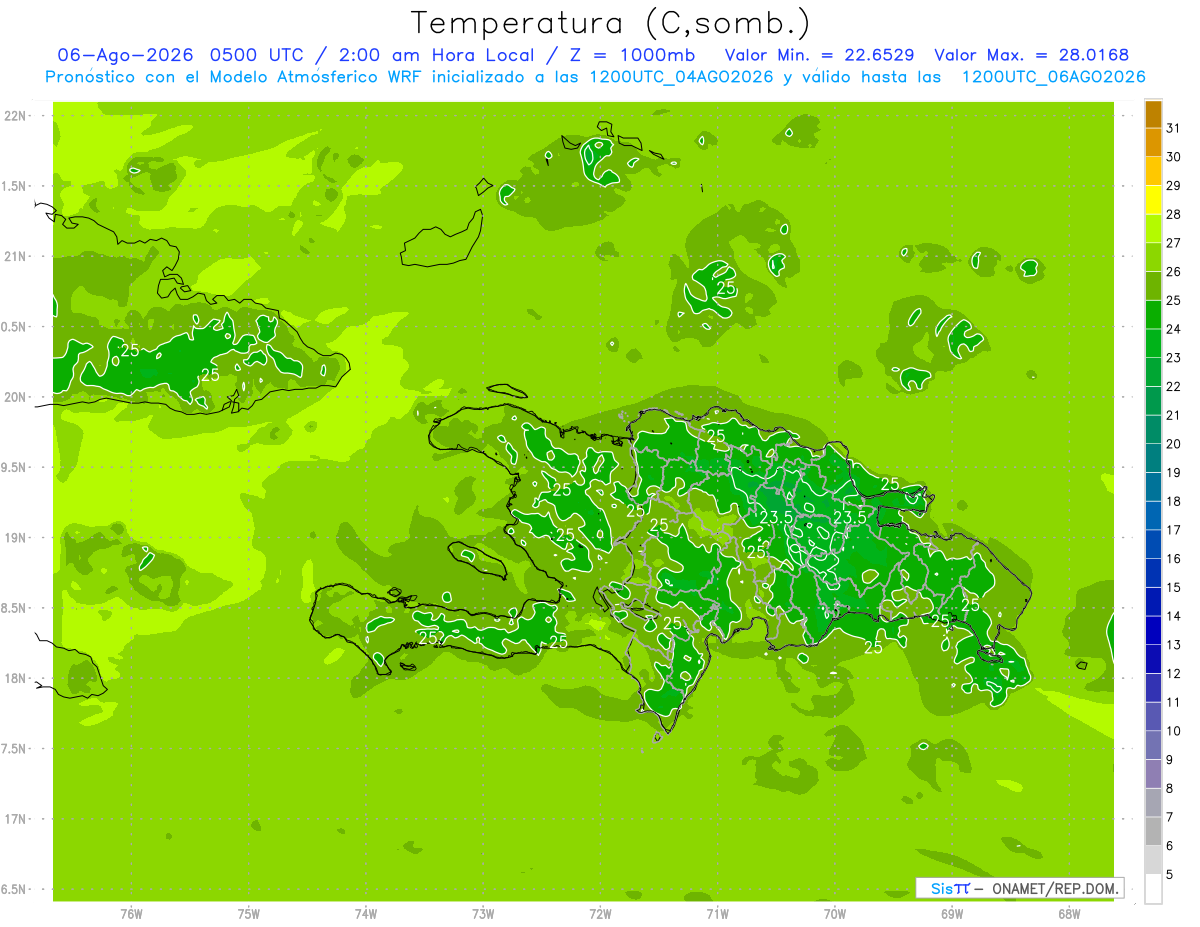Click the 22N latitude axis label

point(14,116)
